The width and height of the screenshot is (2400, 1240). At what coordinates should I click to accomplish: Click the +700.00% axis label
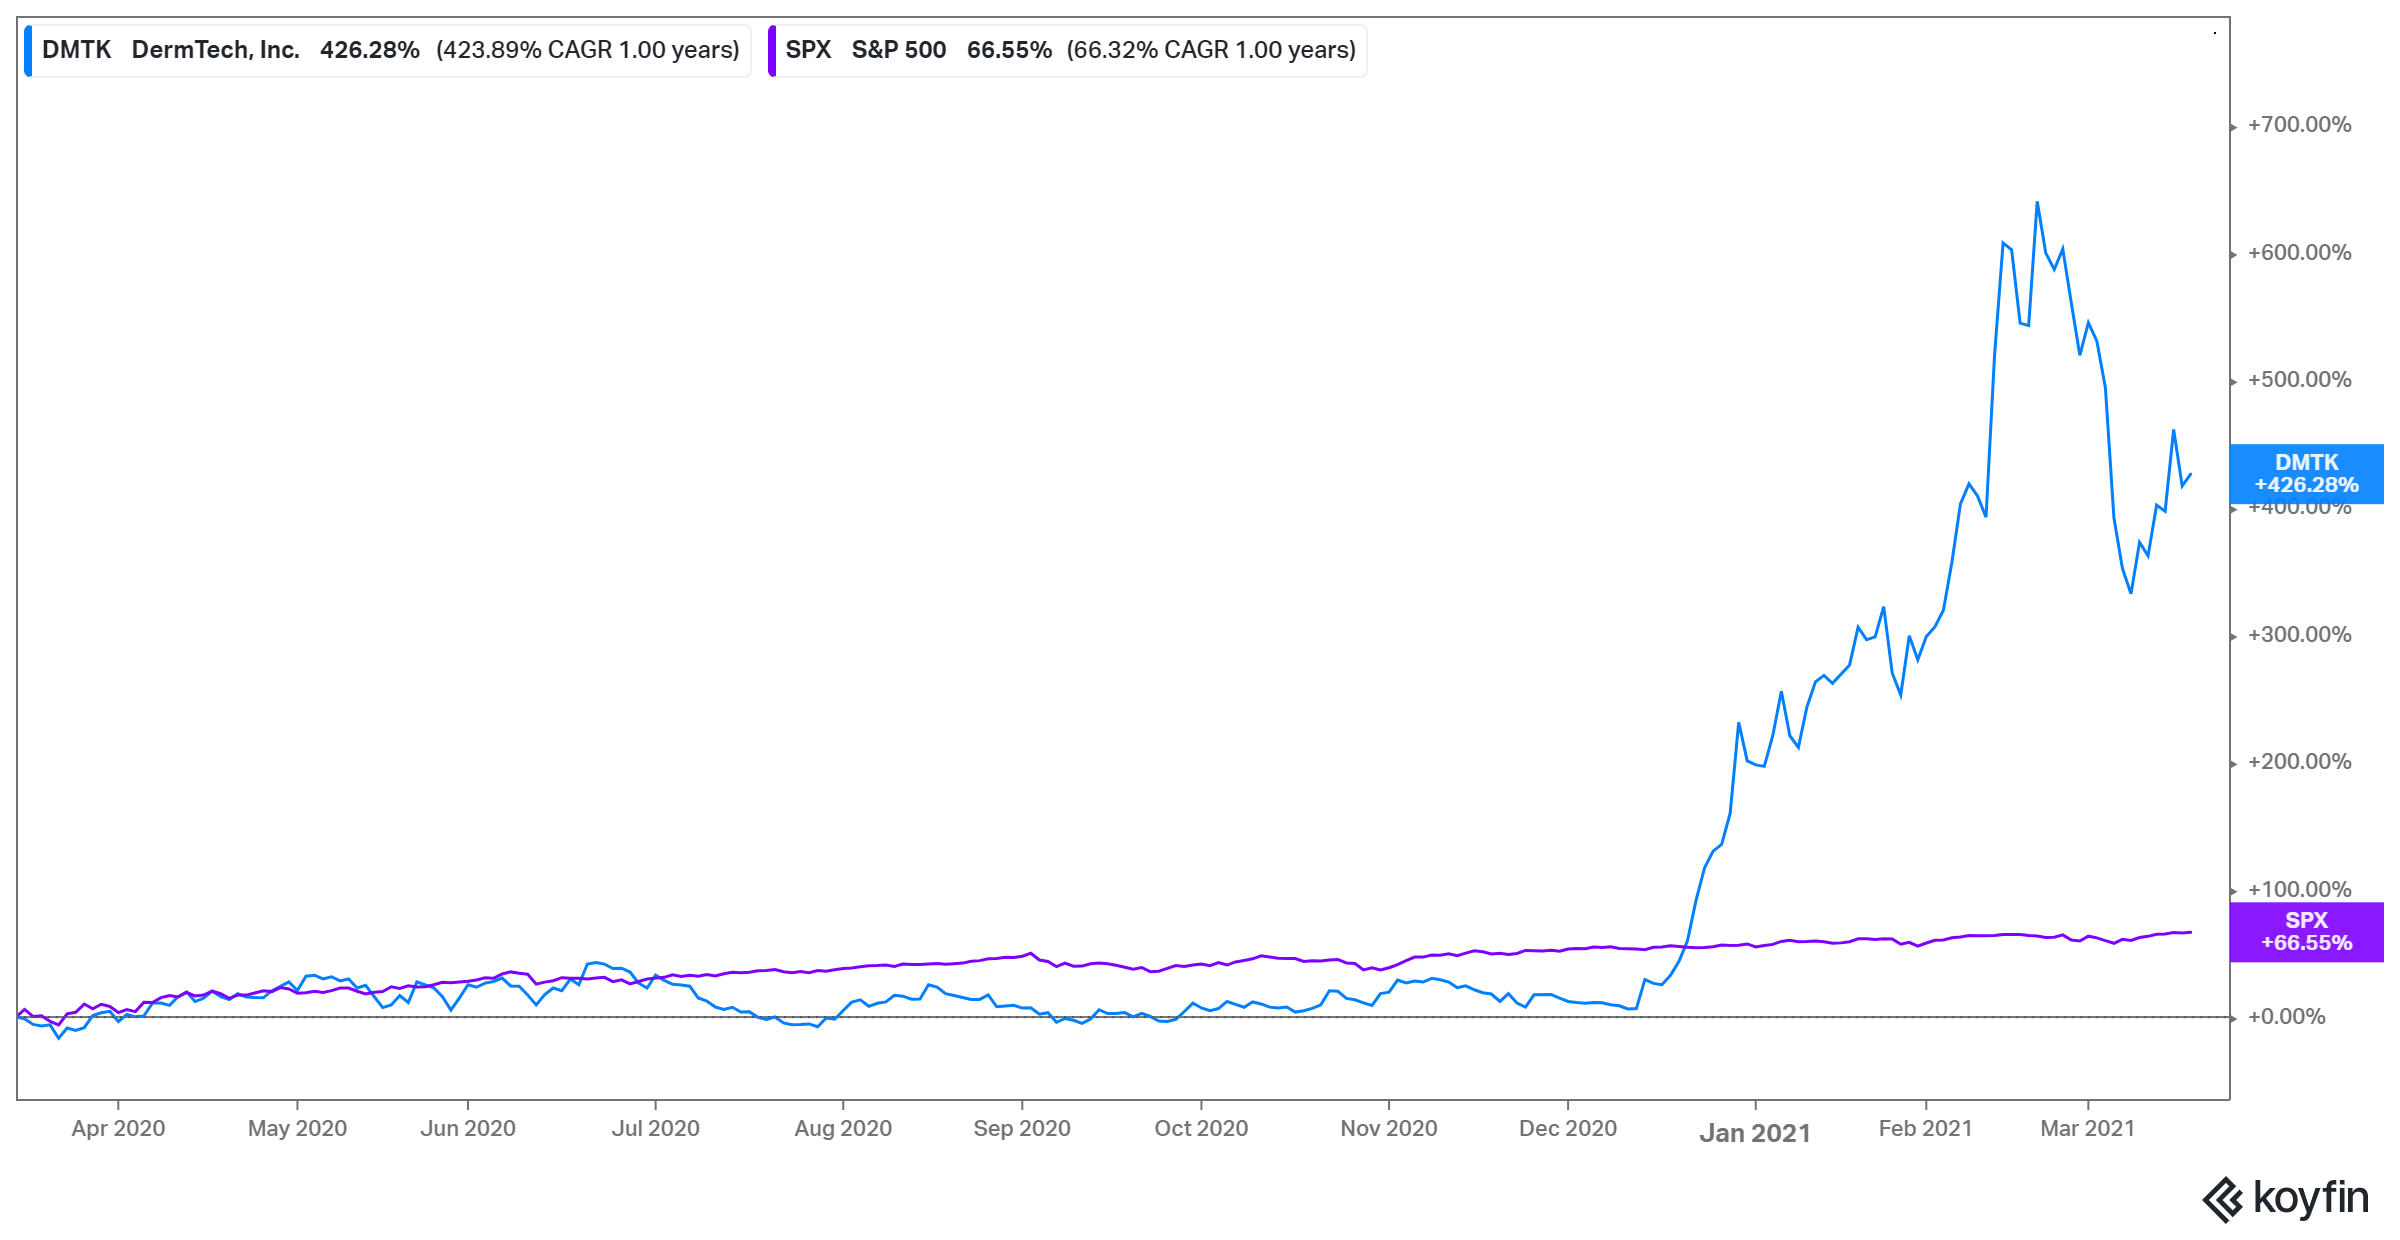click(x=2299, y=125)
